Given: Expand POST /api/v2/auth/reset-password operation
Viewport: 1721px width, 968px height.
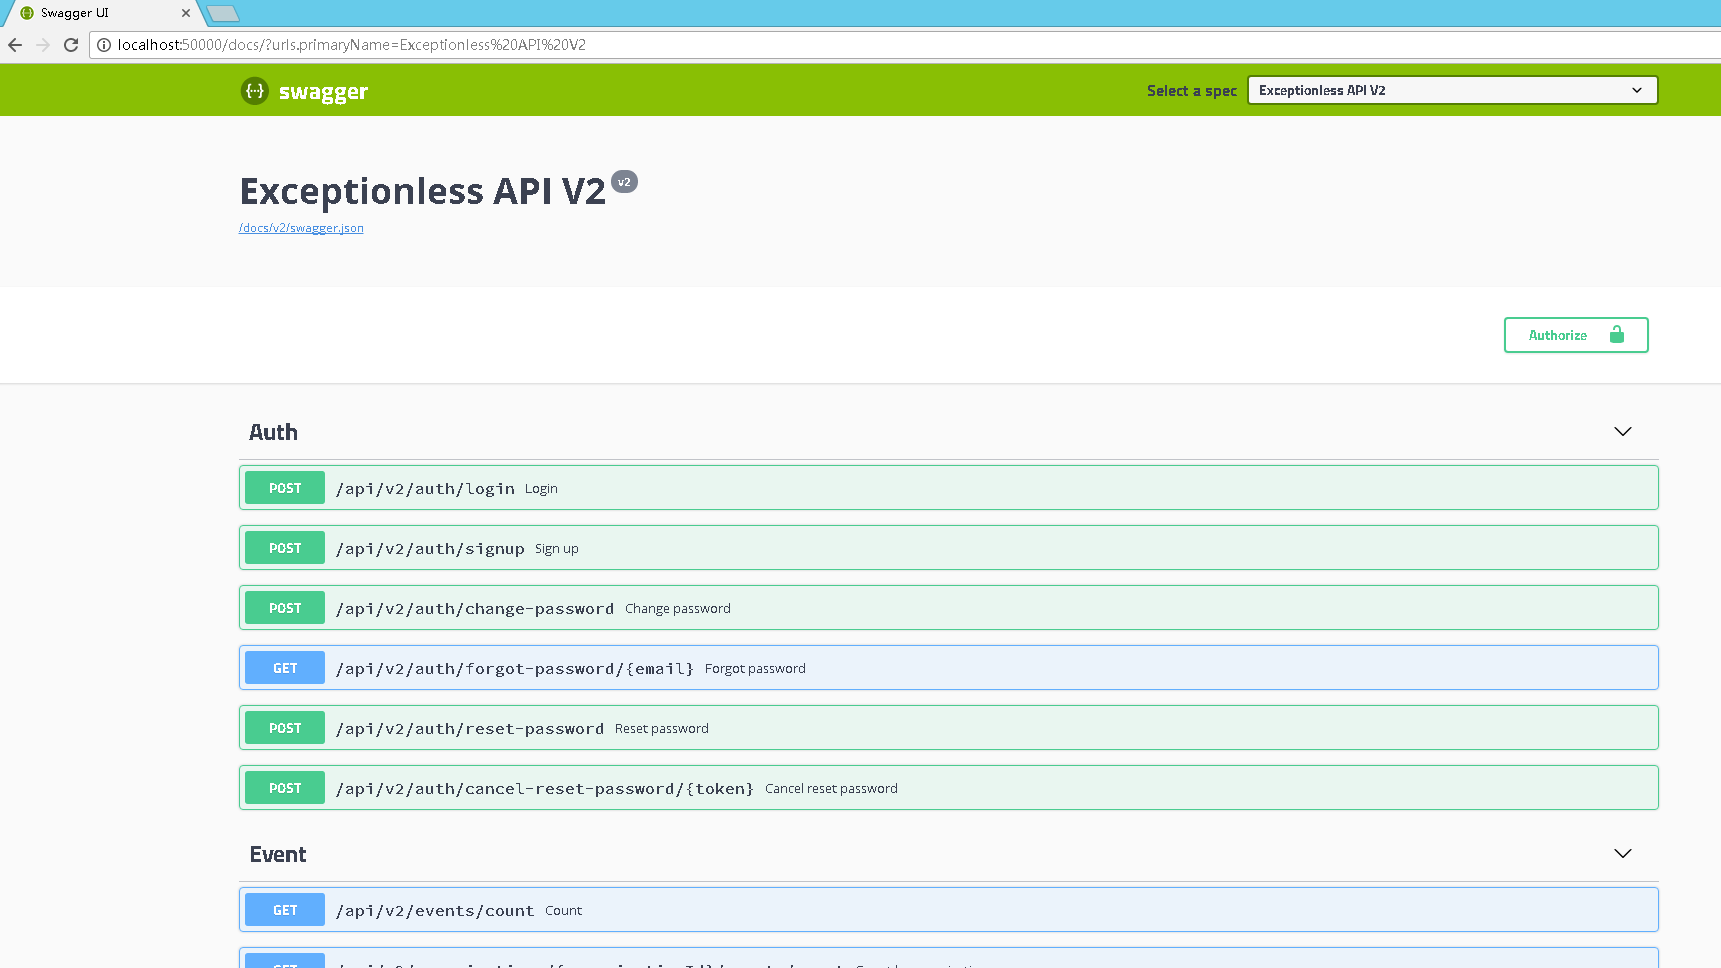Looking at the screenshot, I should (x=948, y=728).
